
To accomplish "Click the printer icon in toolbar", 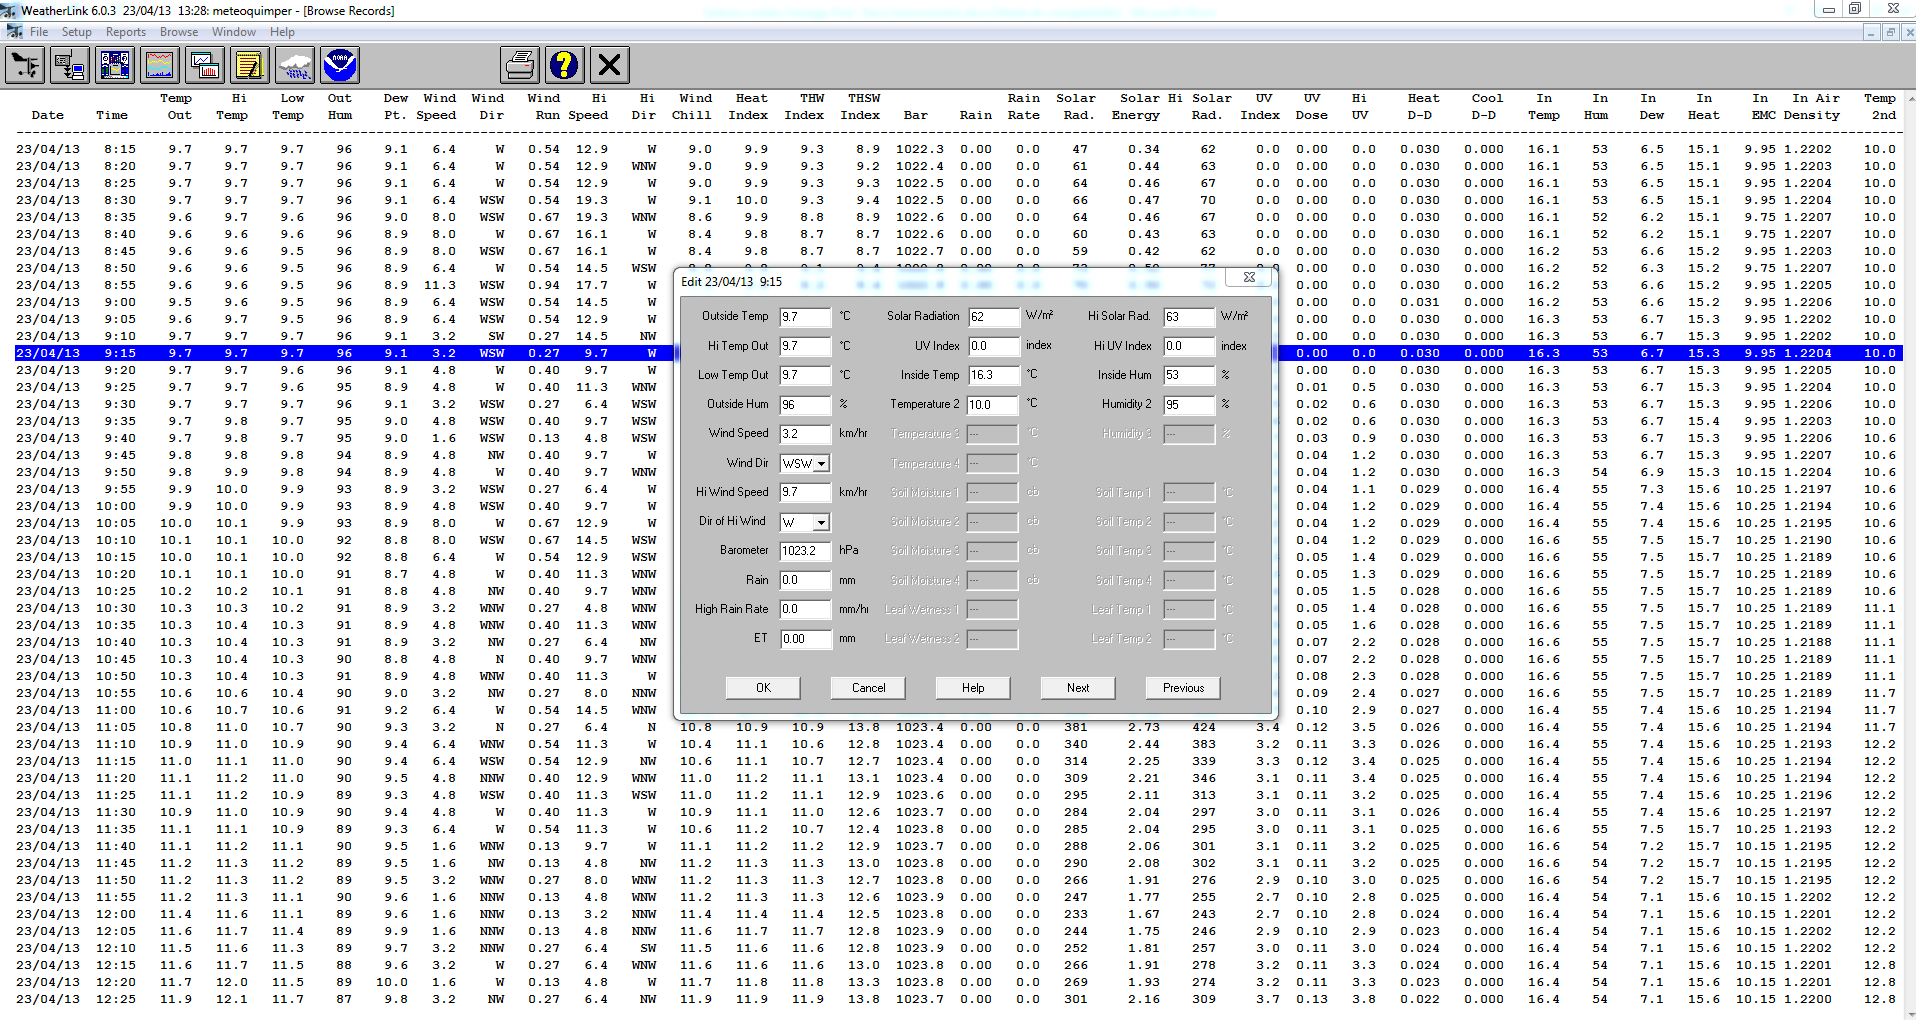I will pos(519,65).
